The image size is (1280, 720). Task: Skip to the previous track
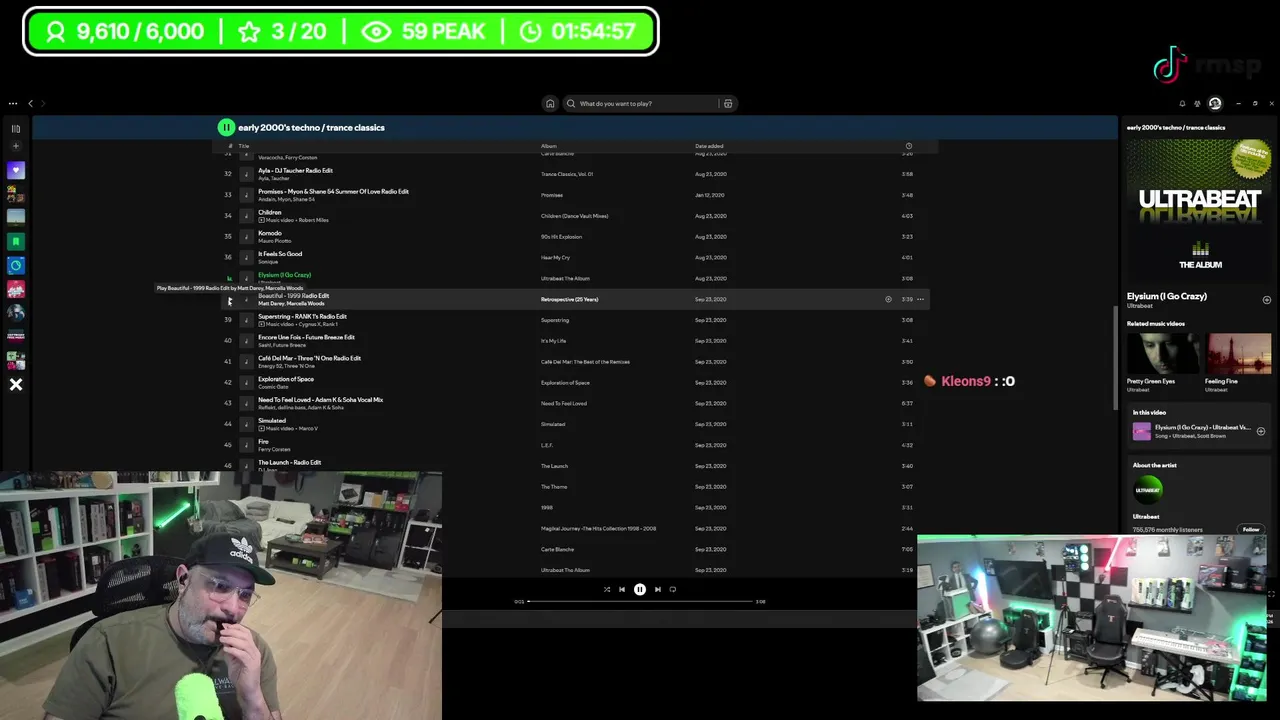[622, 589]
